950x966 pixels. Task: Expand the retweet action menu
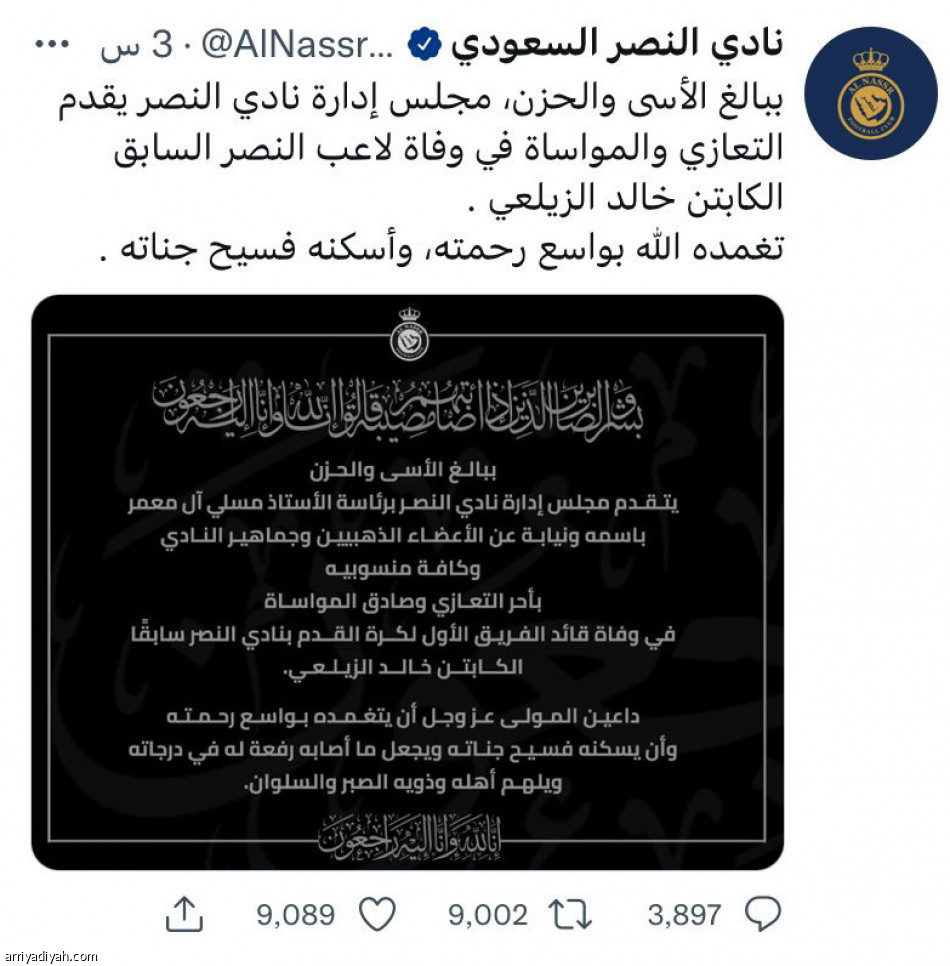[x=571, y=913]
